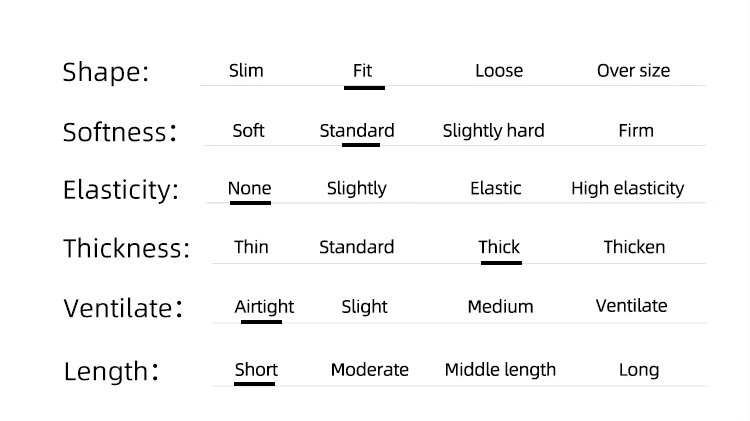Select Firm softness
The image size is (750, 421).
click(x=636, y=131)
